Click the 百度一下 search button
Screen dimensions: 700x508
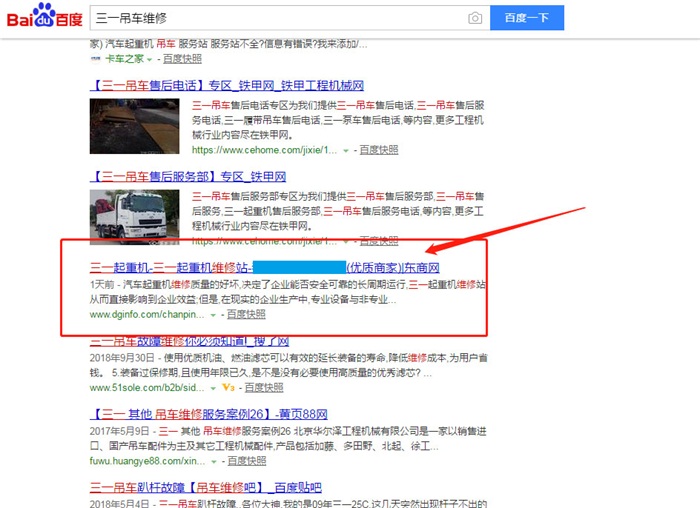527,18
